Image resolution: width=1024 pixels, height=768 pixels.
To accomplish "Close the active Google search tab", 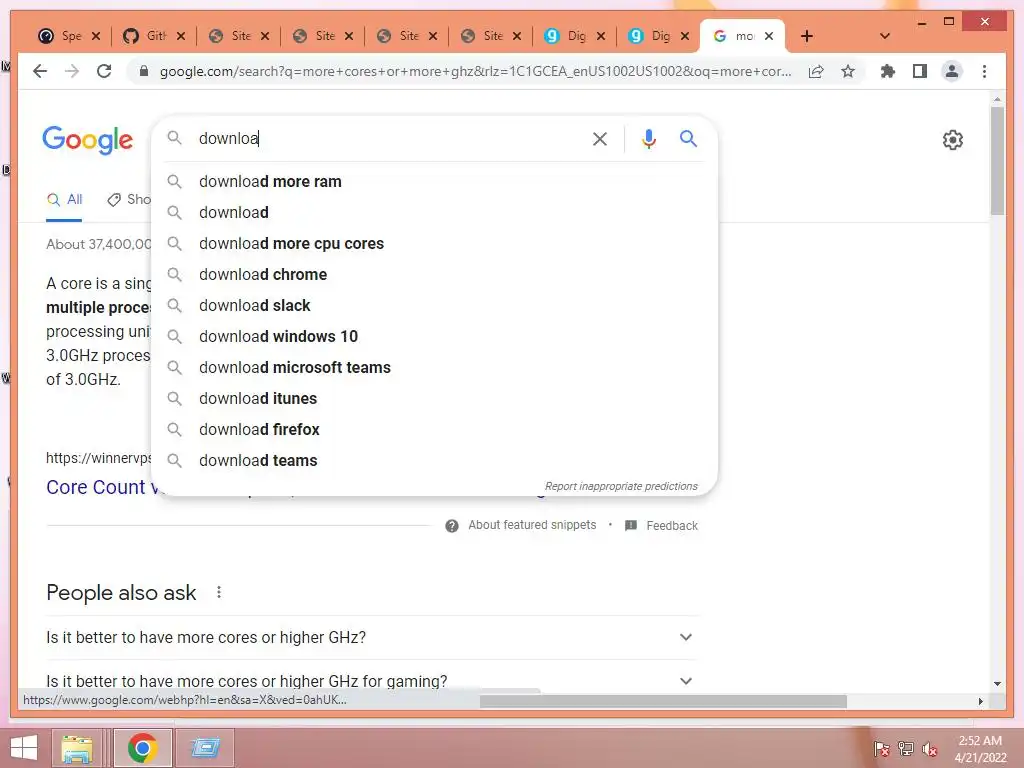I will point(769,36).
